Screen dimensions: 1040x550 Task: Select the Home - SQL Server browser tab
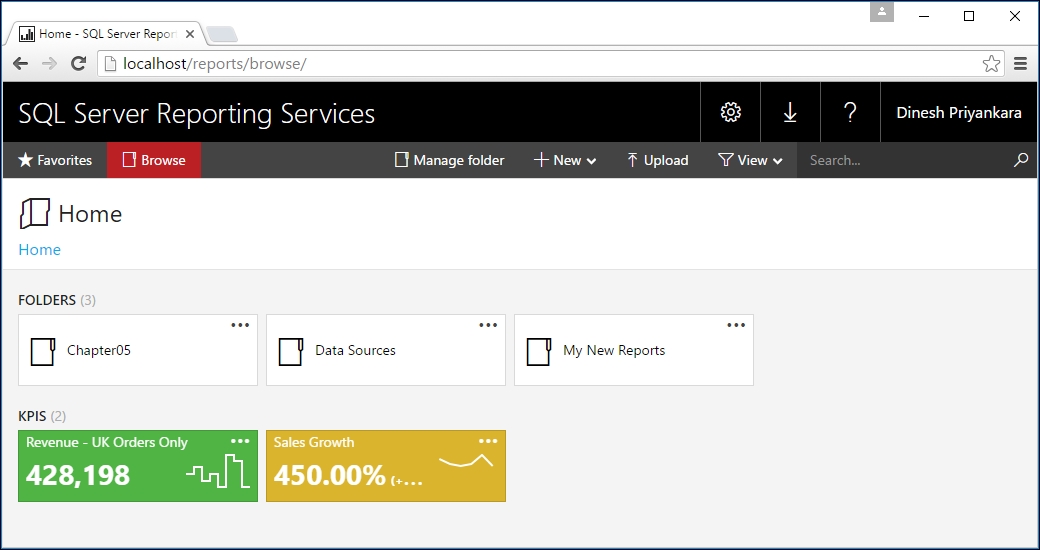point(106,34)
